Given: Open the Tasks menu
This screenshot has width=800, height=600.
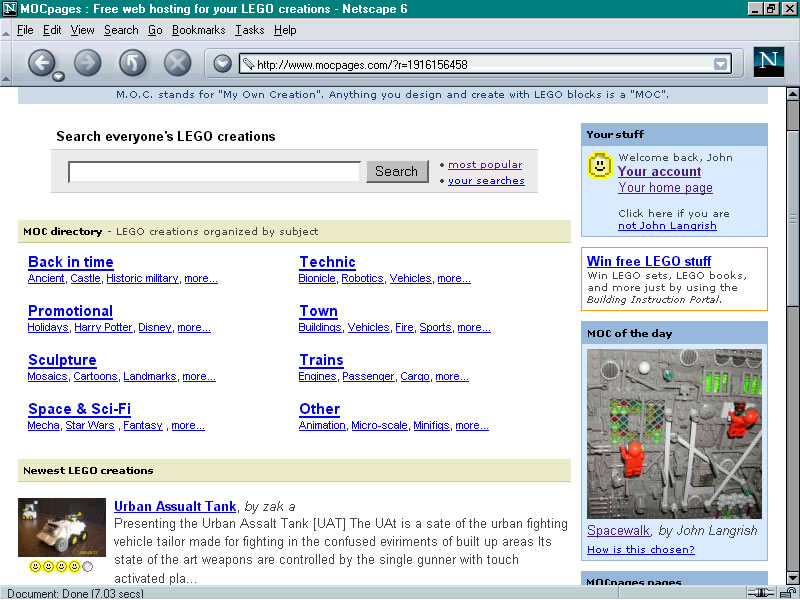Looking at the screenshot, I should pyautogui.click(x=249, y=30).
